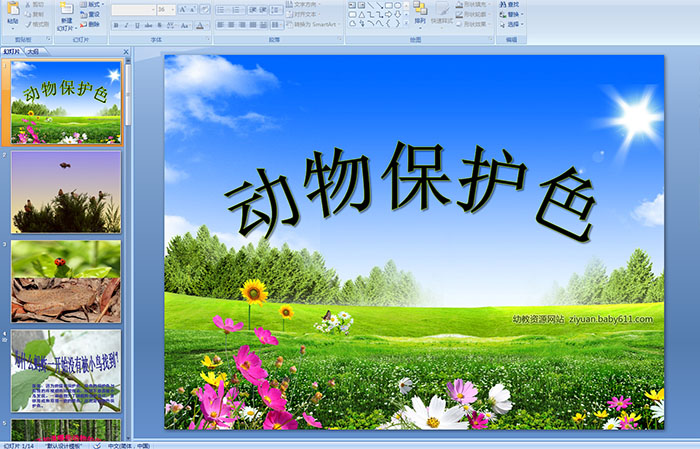The image size is (700, 449).
Task: Select slide 4 thumbnail with blue question text
Action: click(66, 371)
